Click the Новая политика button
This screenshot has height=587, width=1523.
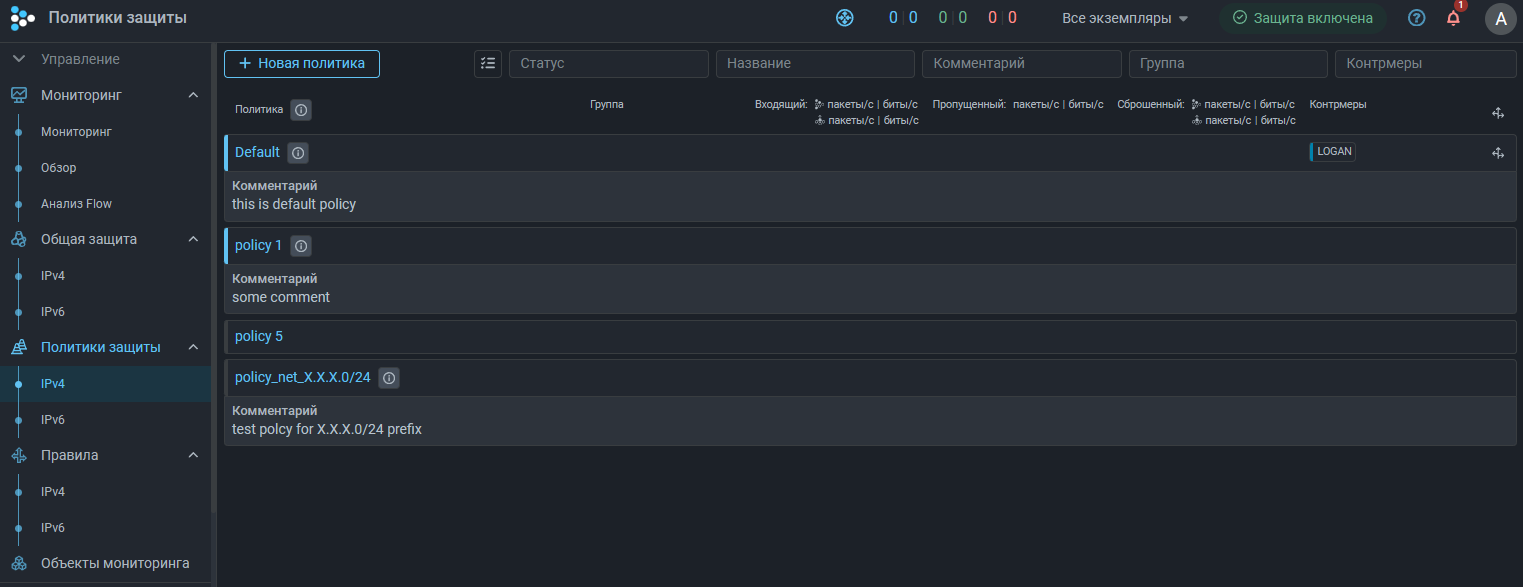[302, 64]
